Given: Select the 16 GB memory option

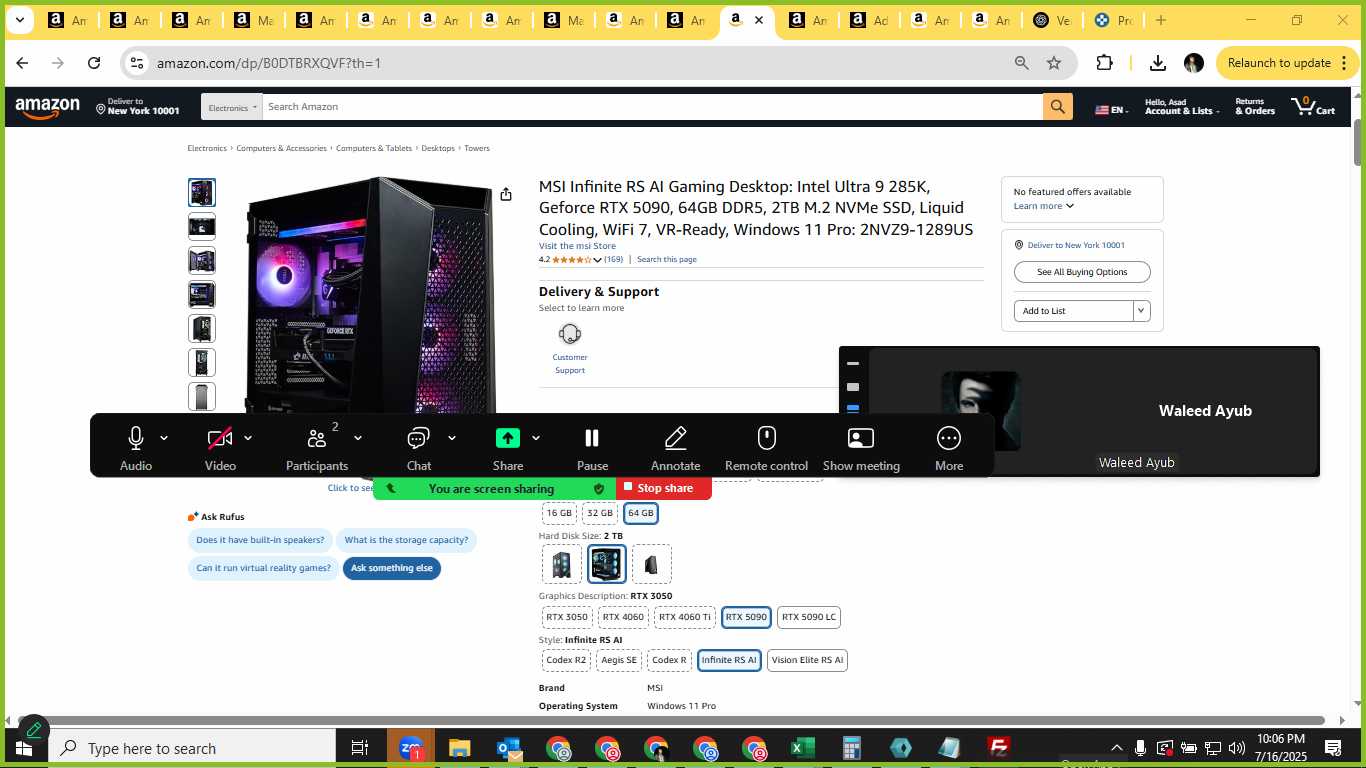Looking at the screenshot, I should point(559,513).
